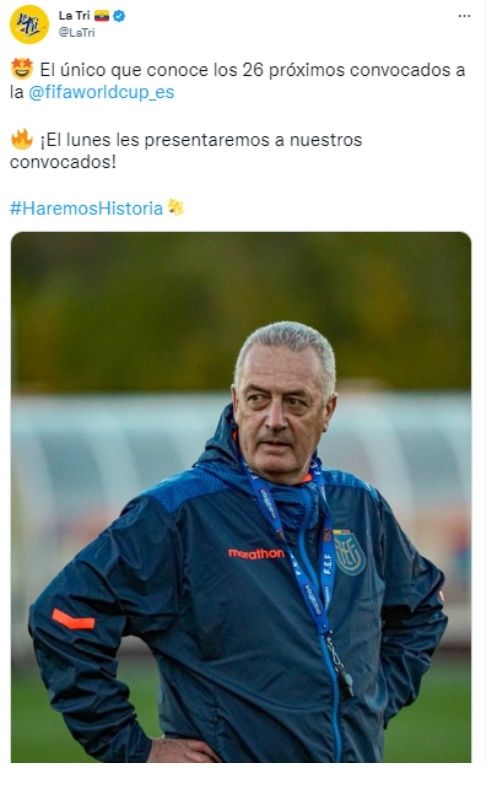Click the fire emoji before "El lunes"

[21, 139]
